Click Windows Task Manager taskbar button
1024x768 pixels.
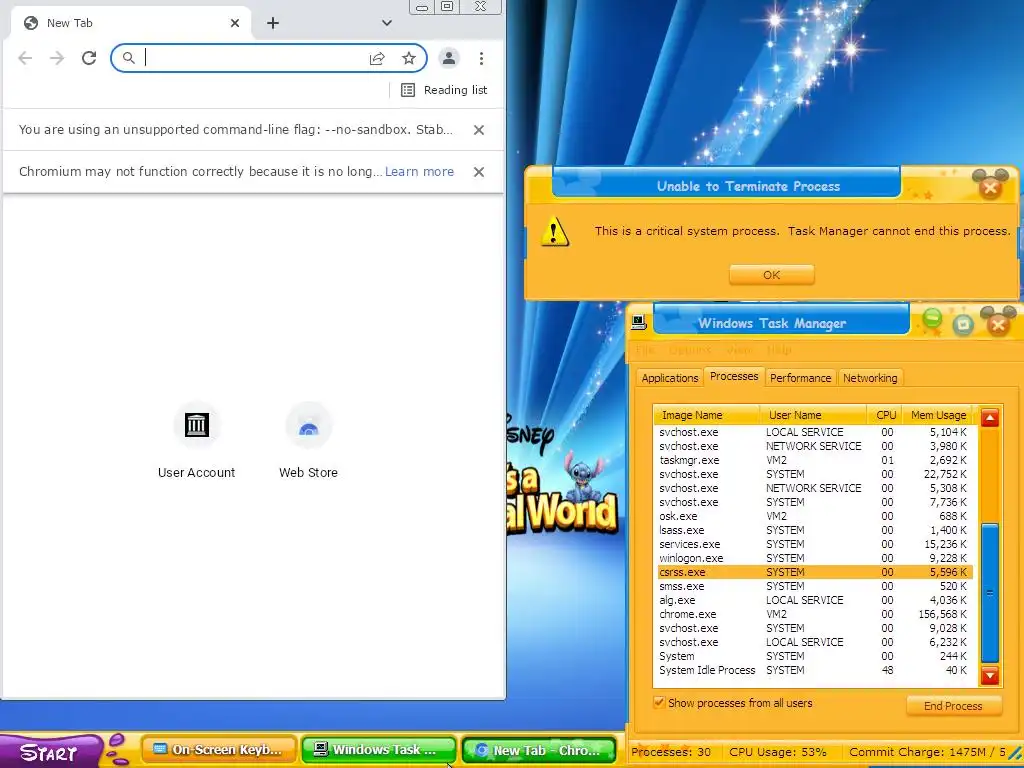(x=379, y=750)
